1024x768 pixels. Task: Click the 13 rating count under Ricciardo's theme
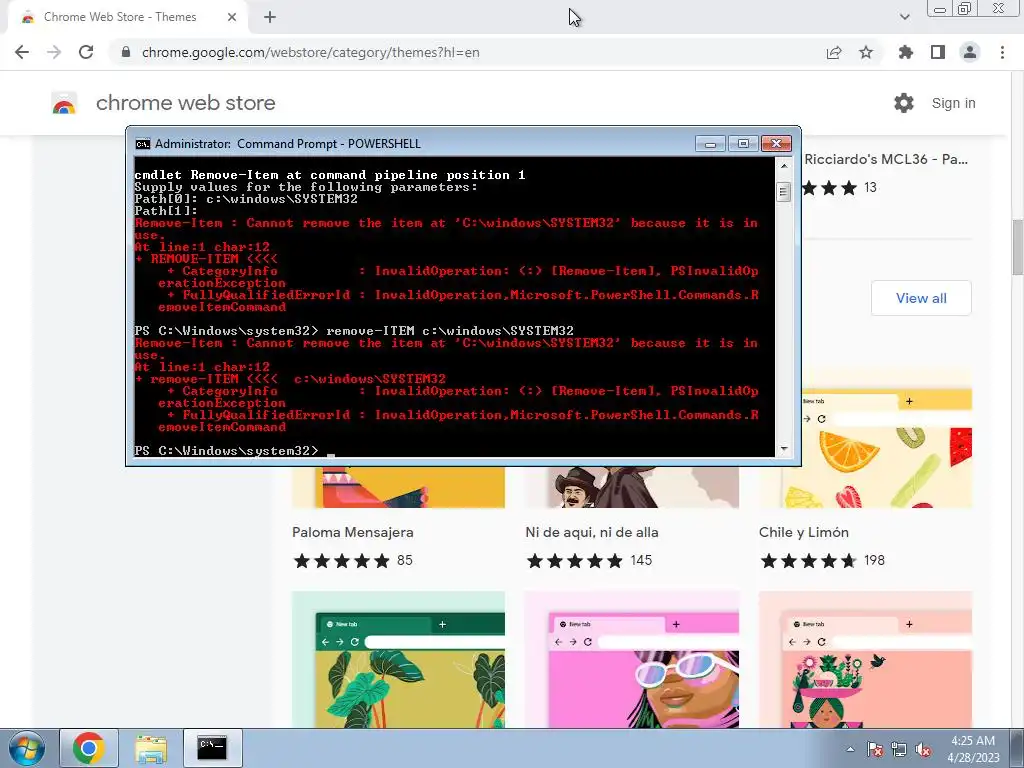pos(871,188)
